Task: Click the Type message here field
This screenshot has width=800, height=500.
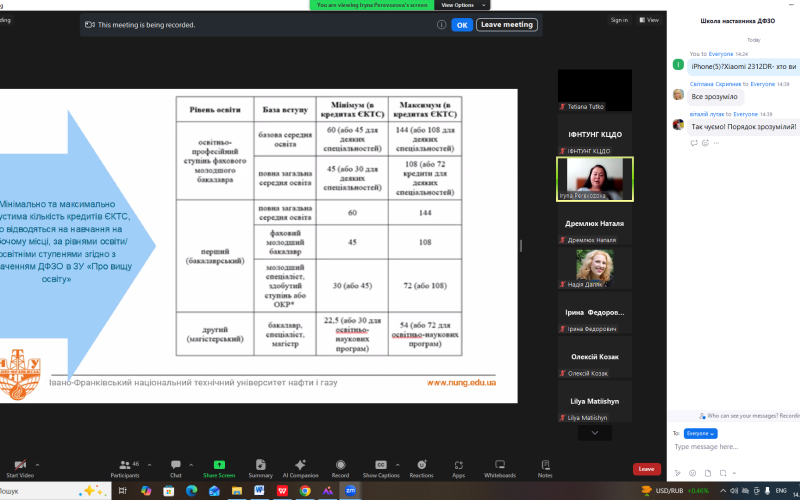Action: (x=735, y=447)
